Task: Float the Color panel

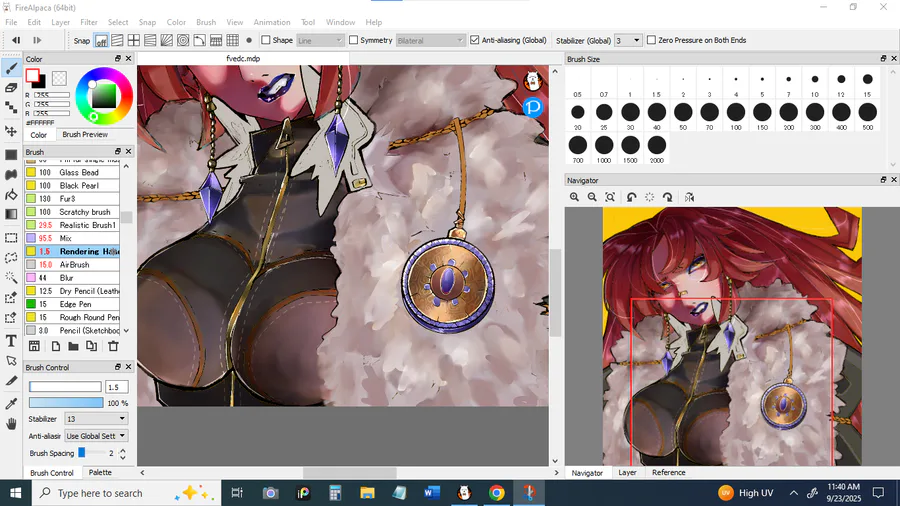Action: pyautogui.click(x=118, y=59)
